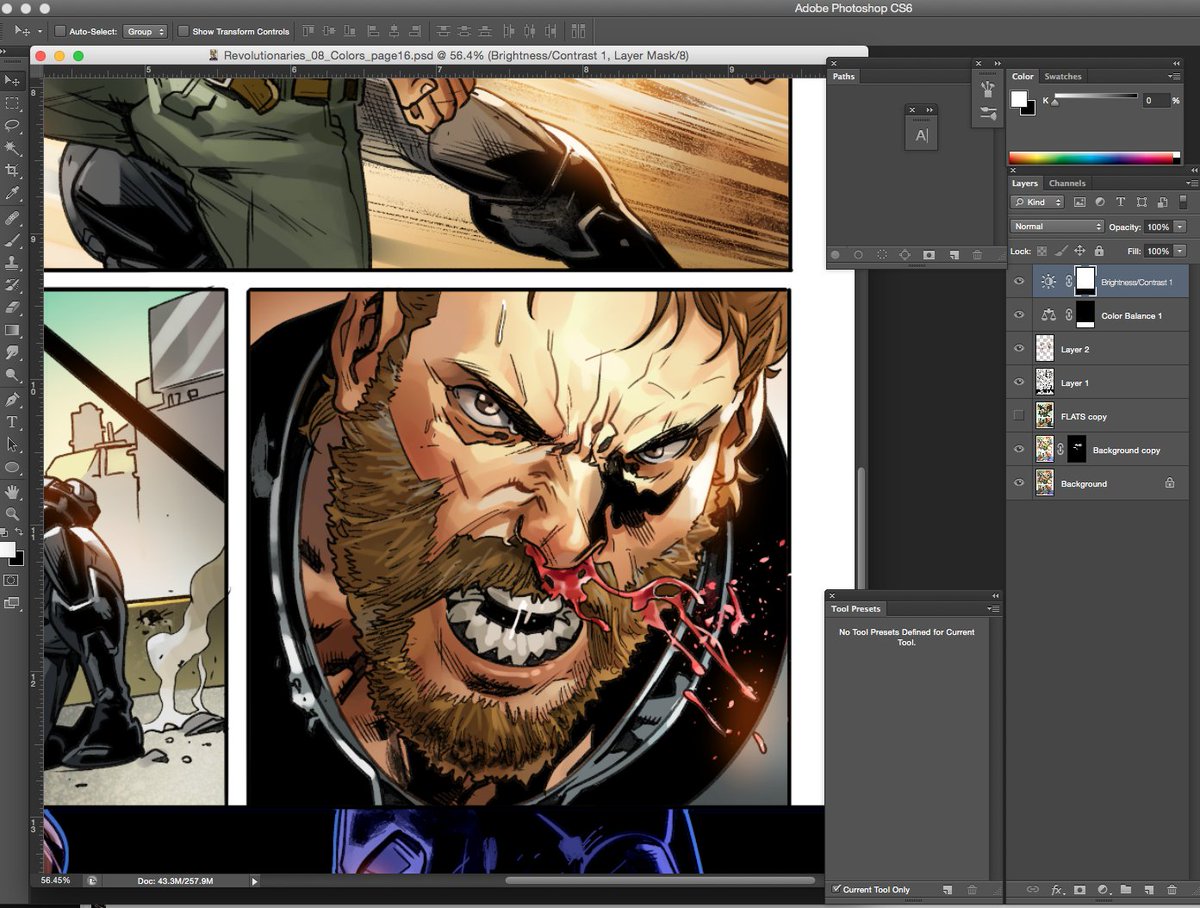This screenshot has height=908, width=1200.
Task: Select the Dodge tool
Action: point(12,375)
